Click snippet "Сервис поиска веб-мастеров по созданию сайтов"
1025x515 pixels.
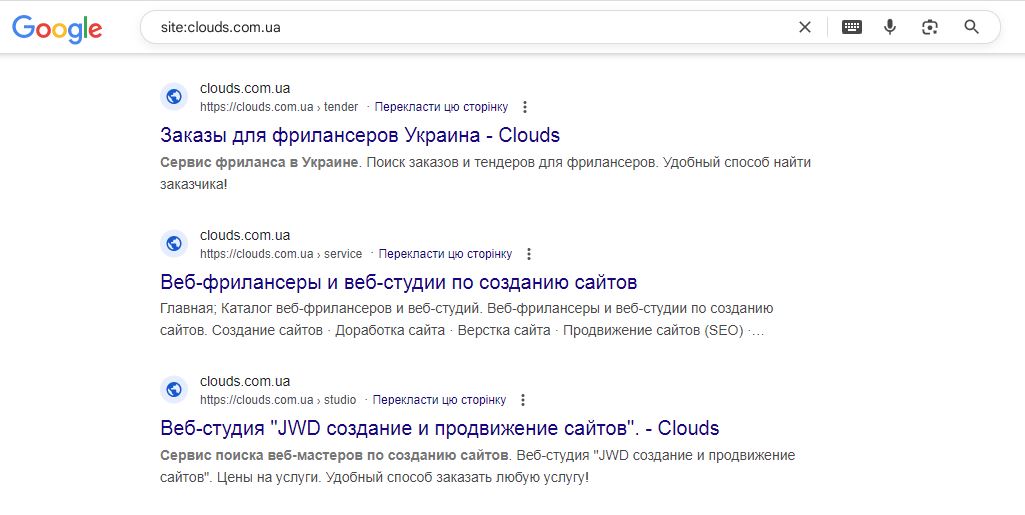pos(334,455)
